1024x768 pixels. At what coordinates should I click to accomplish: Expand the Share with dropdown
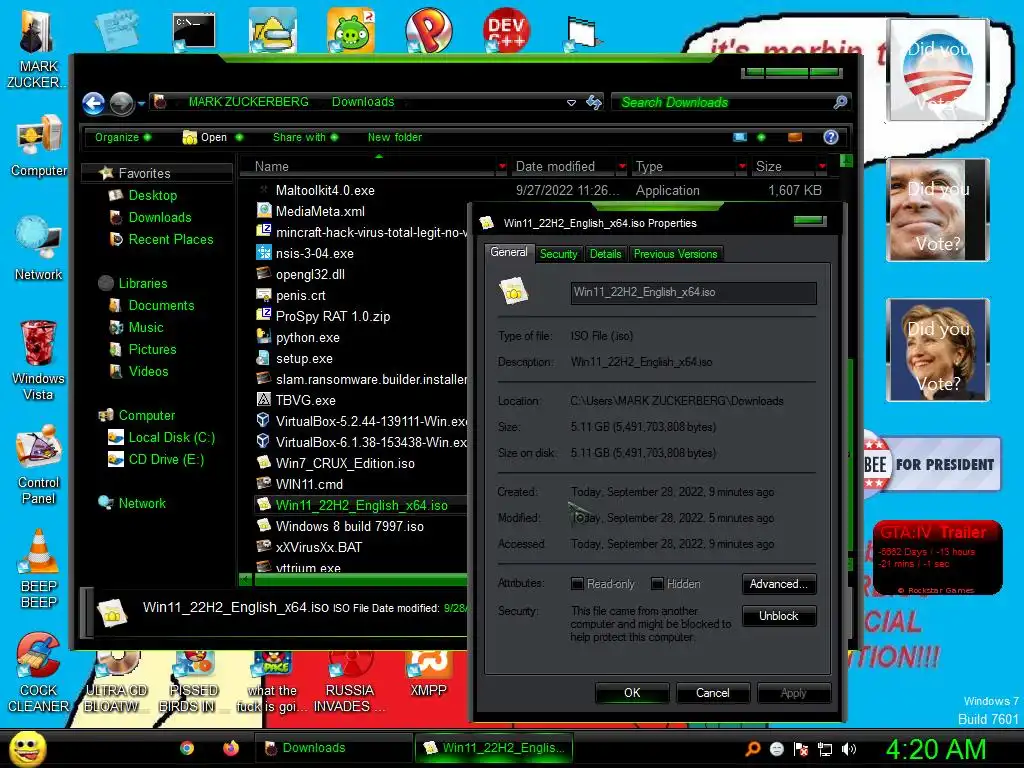[306, 137]
